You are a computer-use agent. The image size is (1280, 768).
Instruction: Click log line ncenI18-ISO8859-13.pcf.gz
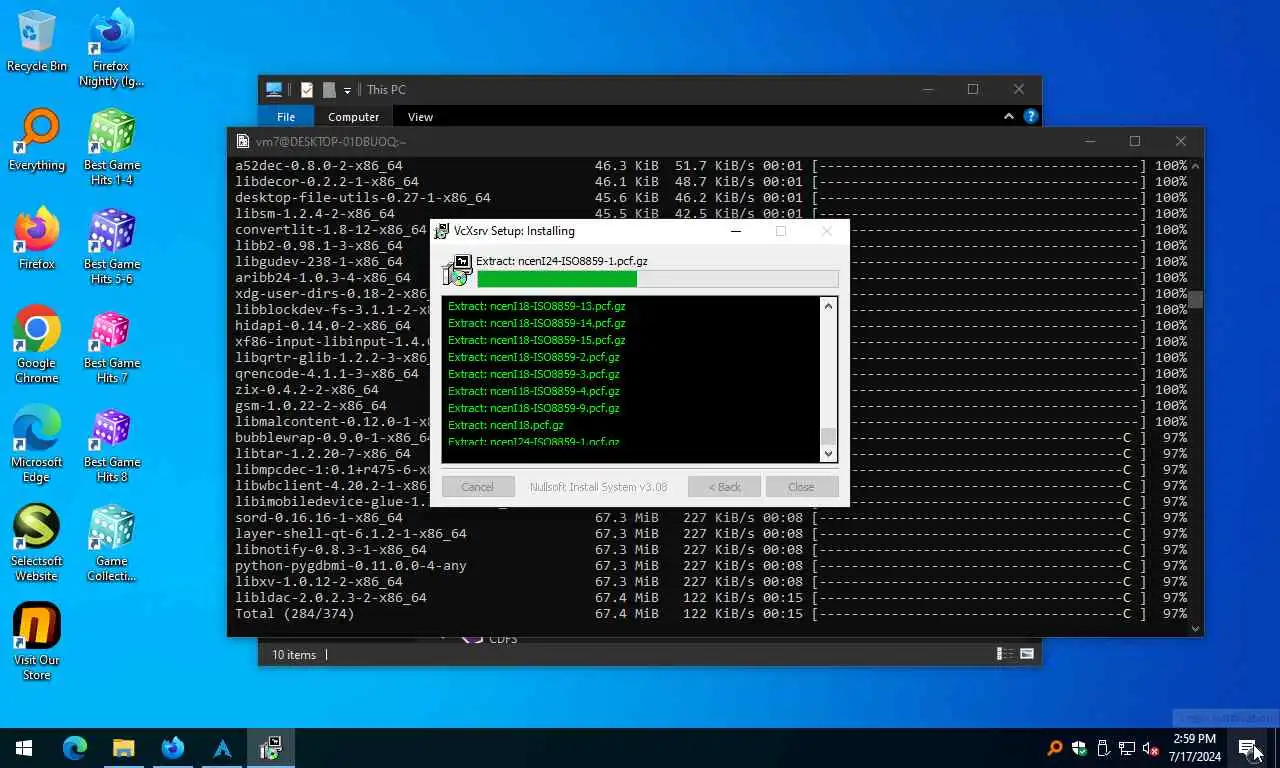pyautogui.click(x=536, y=306)
